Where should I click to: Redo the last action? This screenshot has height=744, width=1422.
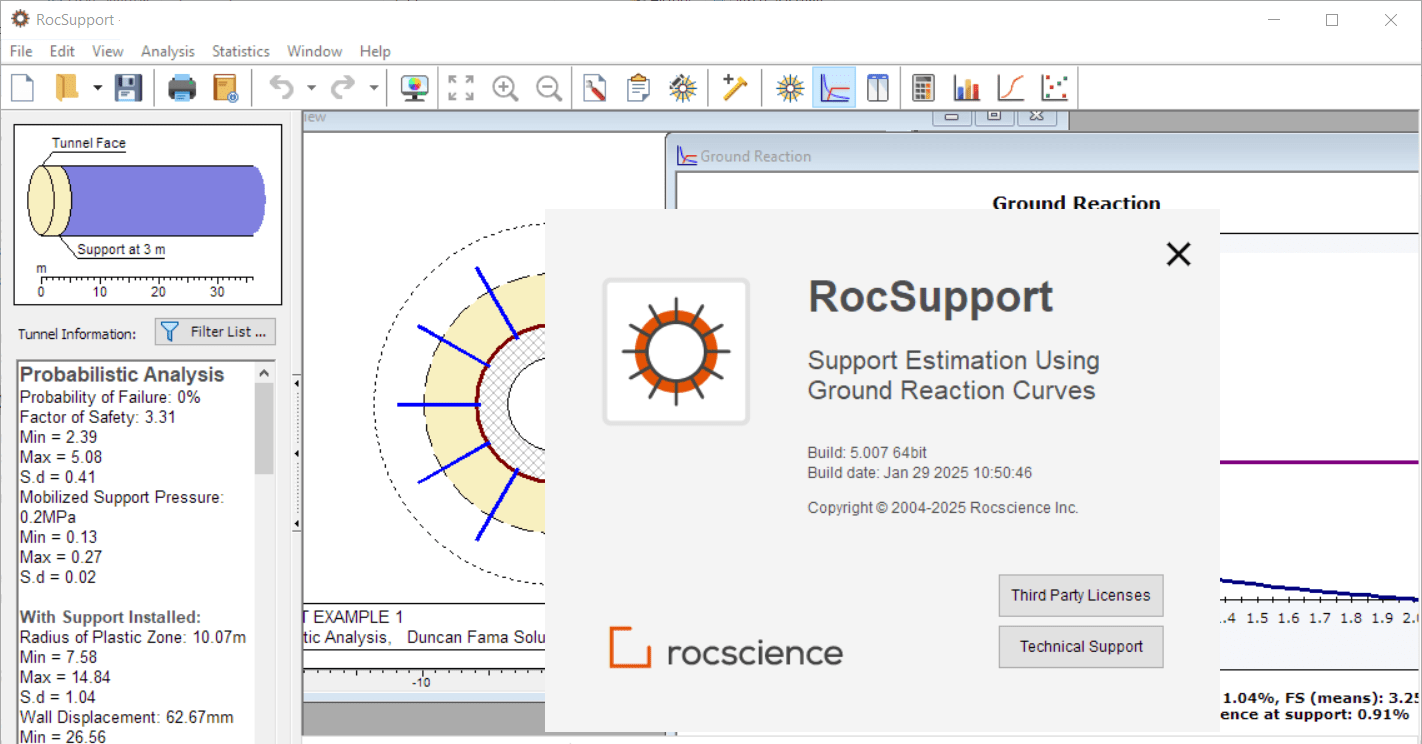(343, 88)
